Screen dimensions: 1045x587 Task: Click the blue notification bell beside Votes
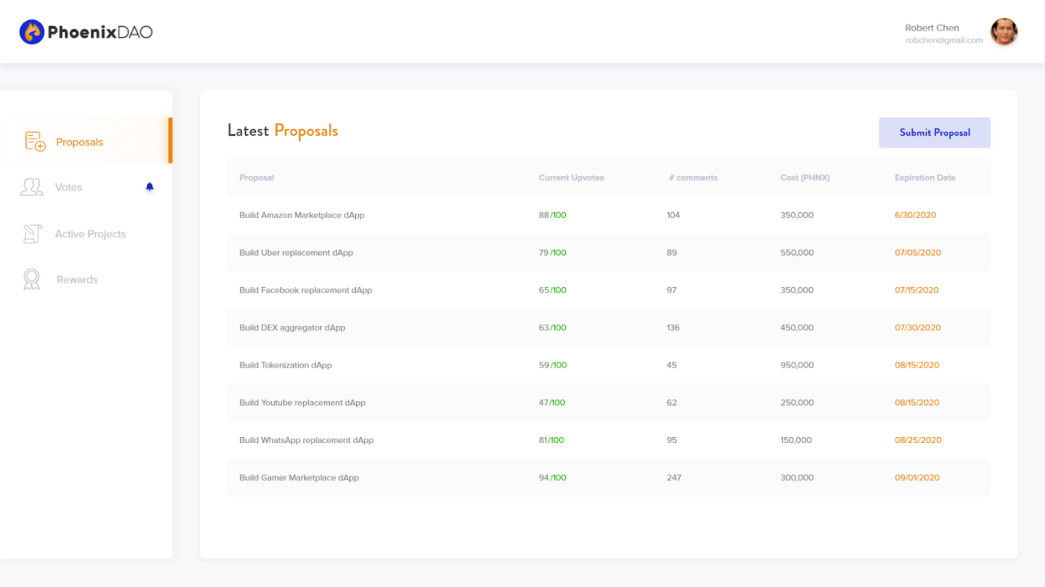149,187
